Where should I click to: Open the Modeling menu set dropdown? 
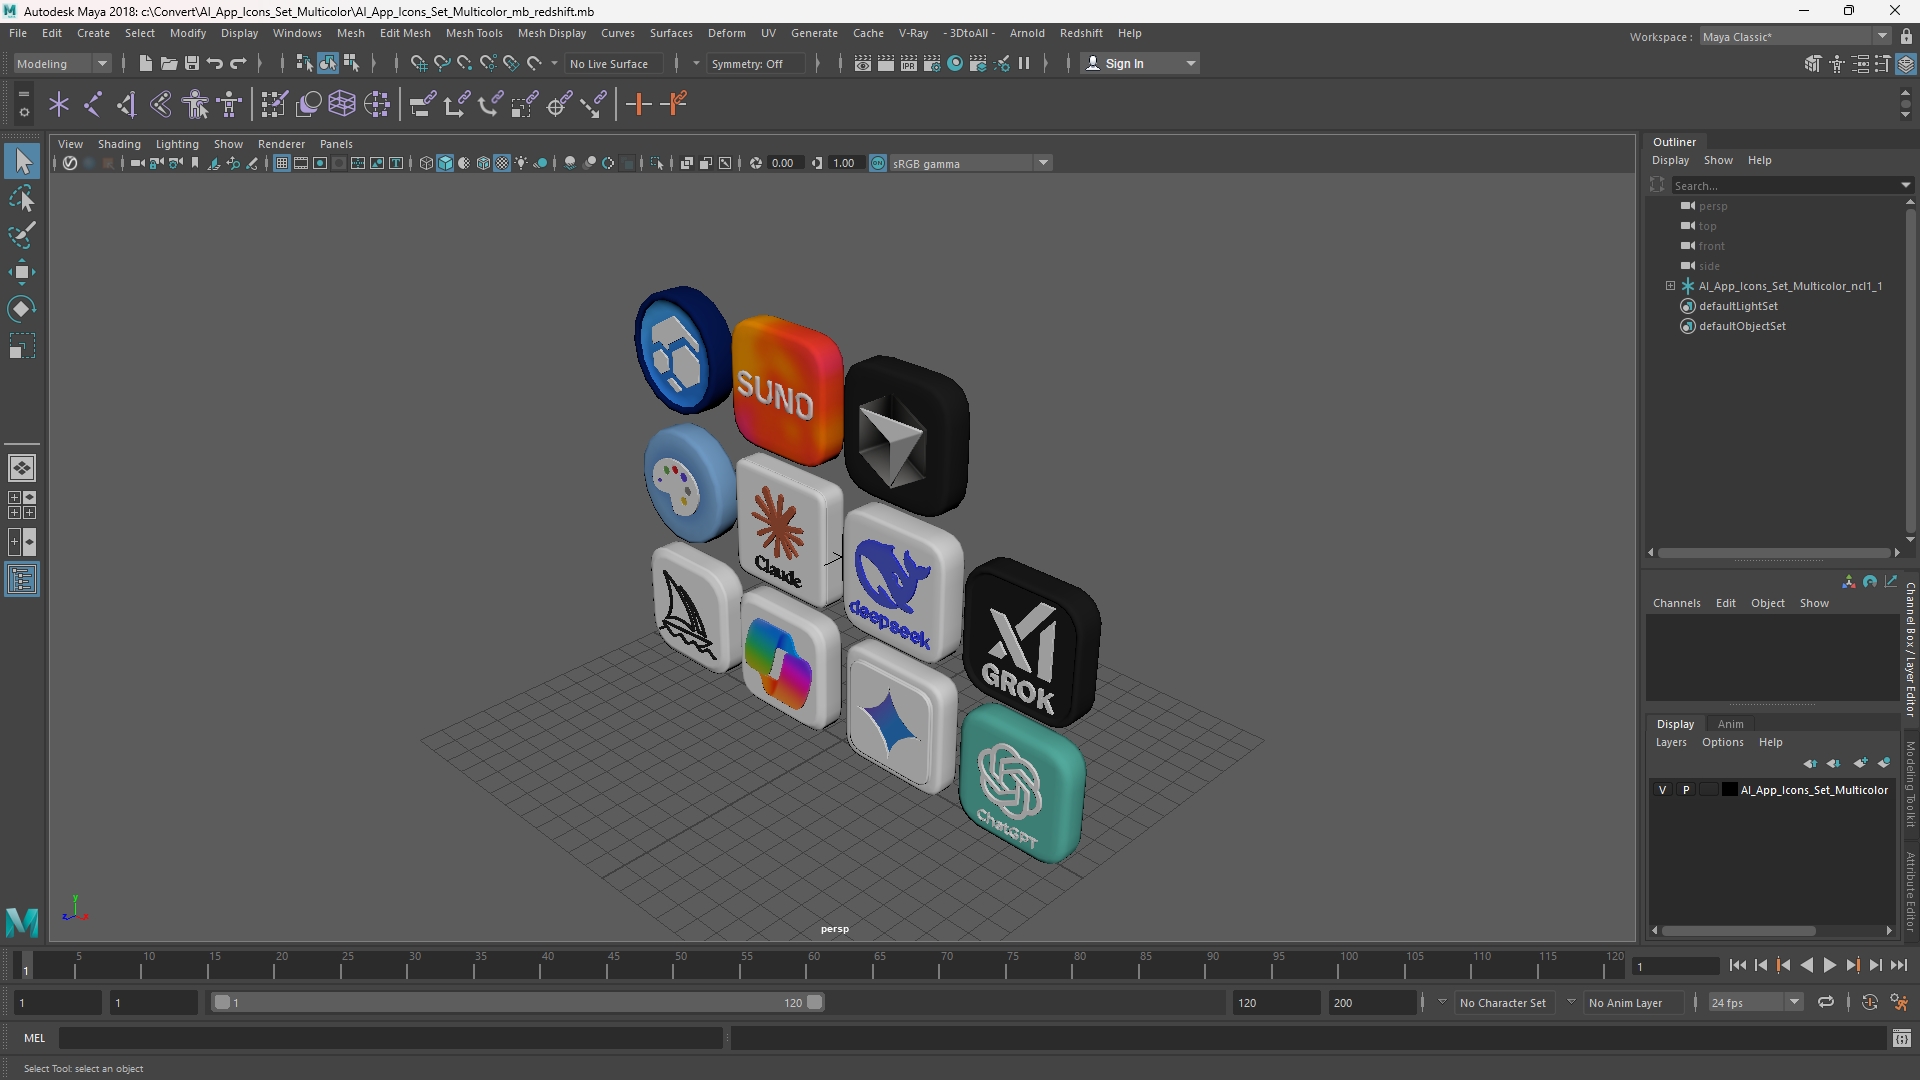coord(62,63)
